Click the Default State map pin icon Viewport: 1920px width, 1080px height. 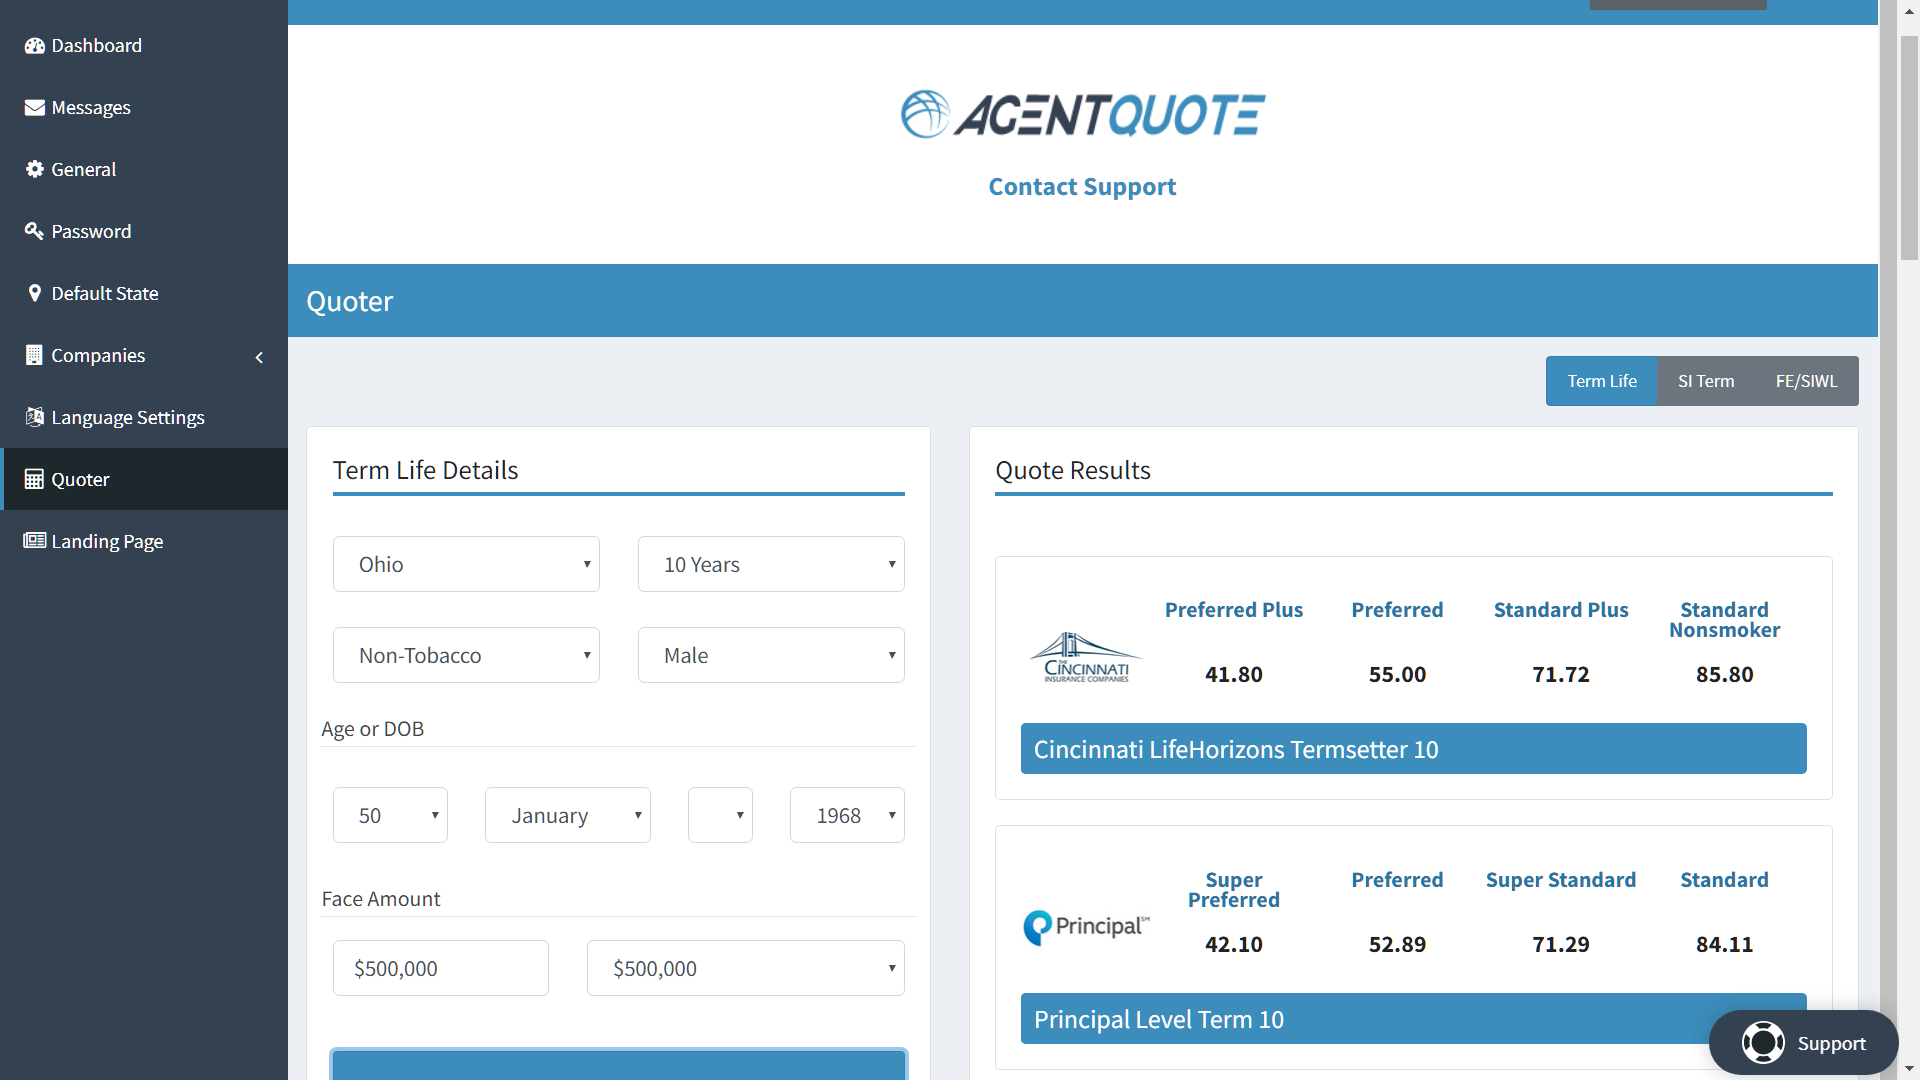[35, 294]
